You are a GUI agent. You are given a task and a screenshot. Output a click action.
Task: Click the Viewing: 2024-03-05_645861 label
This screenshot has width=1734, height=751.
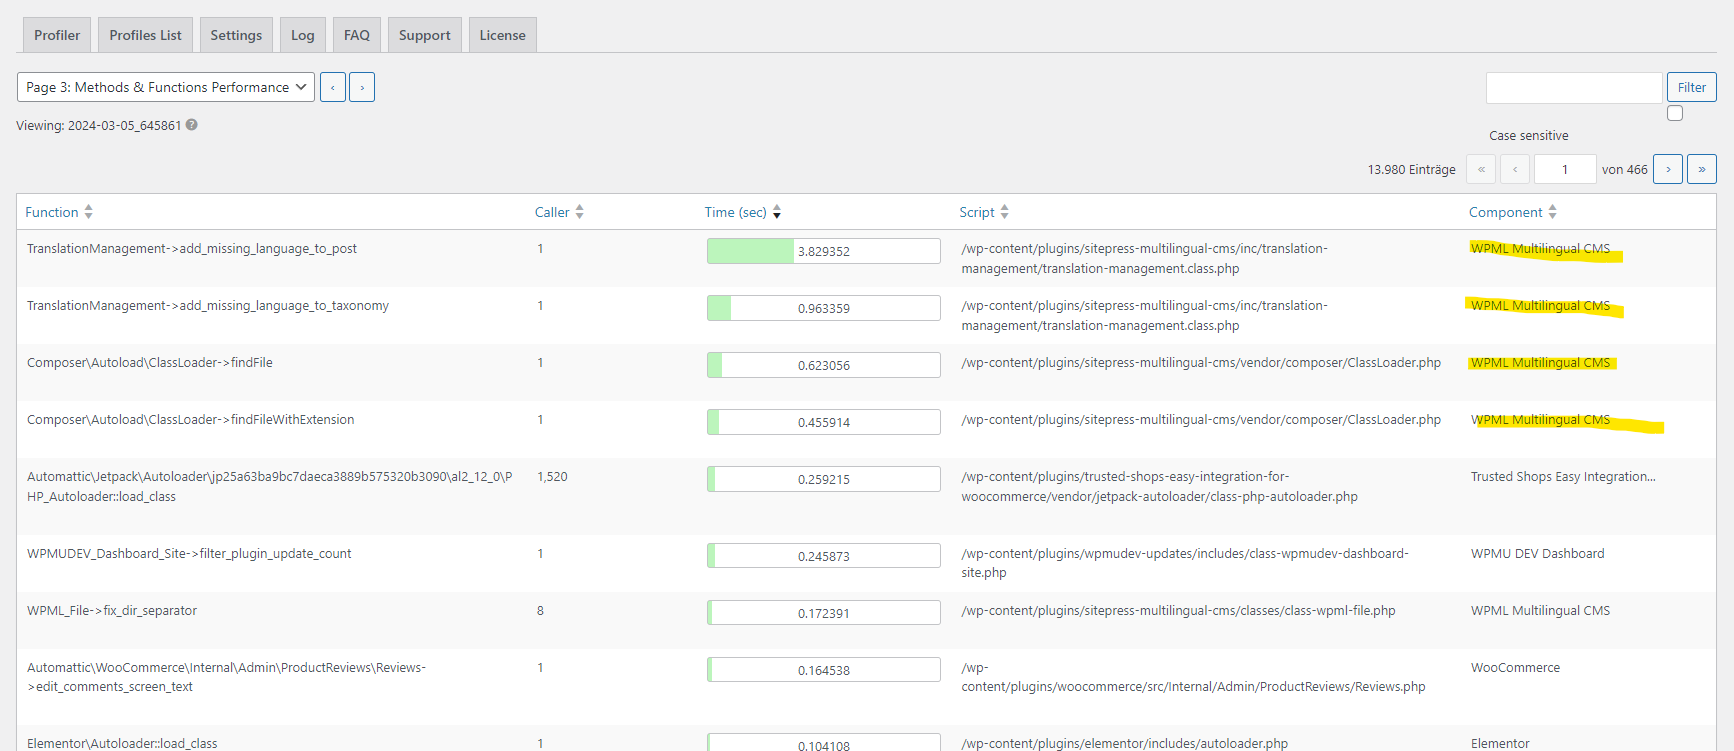(99, 125)
